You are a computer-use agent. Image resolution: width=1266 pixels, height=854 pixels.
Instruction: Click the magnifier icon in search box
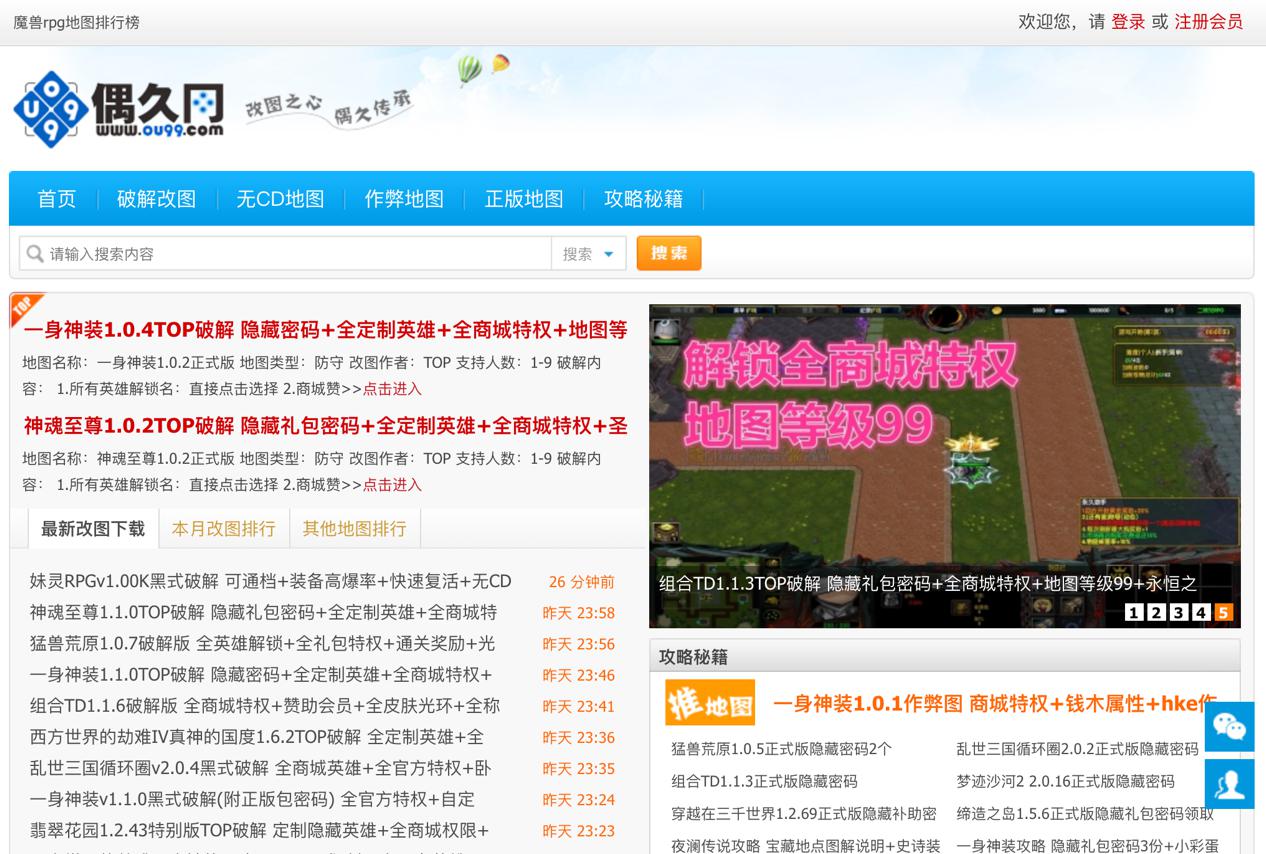[x=35, y=254]
